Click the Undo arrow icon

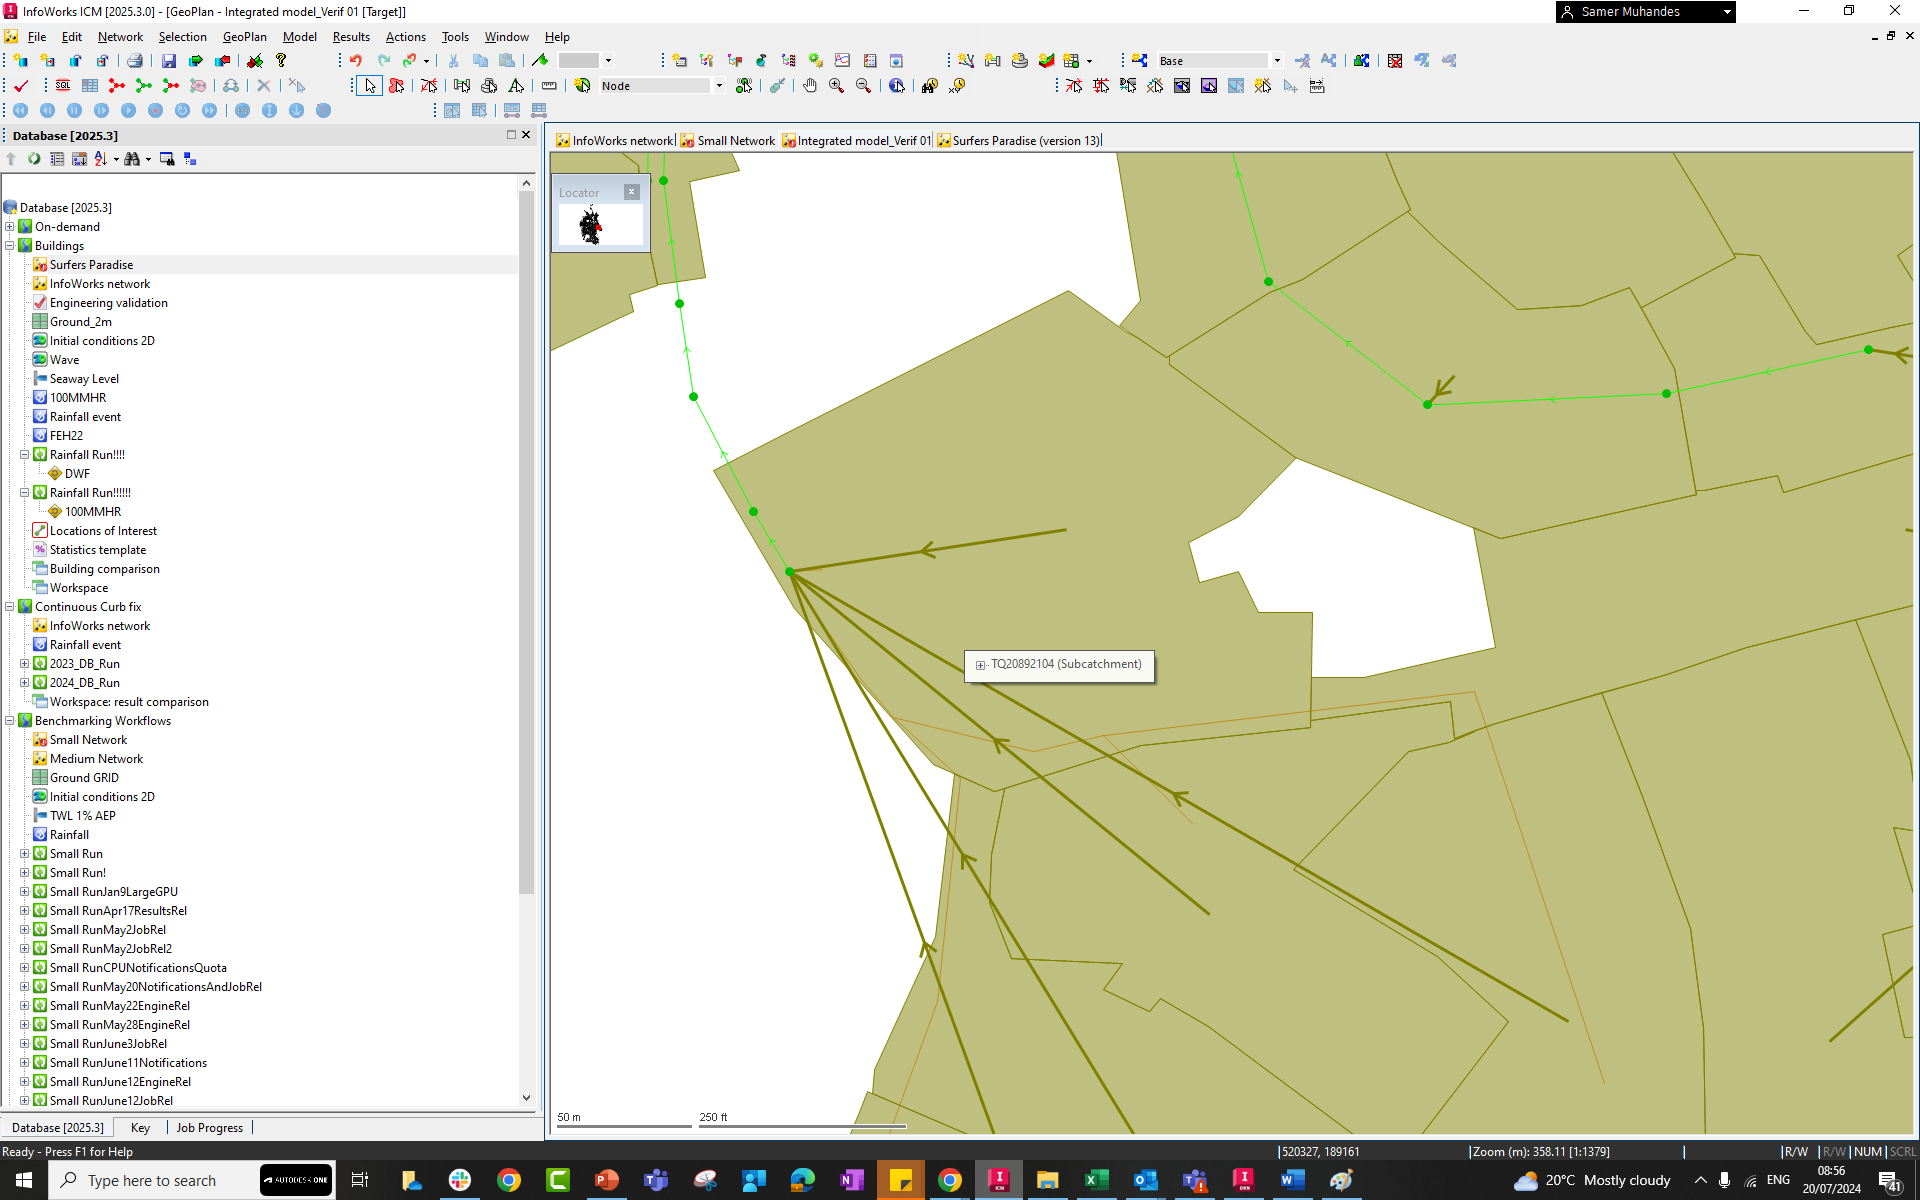(356, 61)
